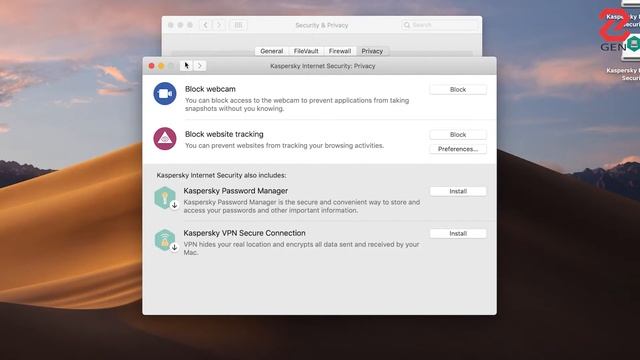Click the 'Kaspersky Internet Security: Privacy' window title
Image resolution: width=640 pixels, height=360 pixels.
(x=322, y=66)
